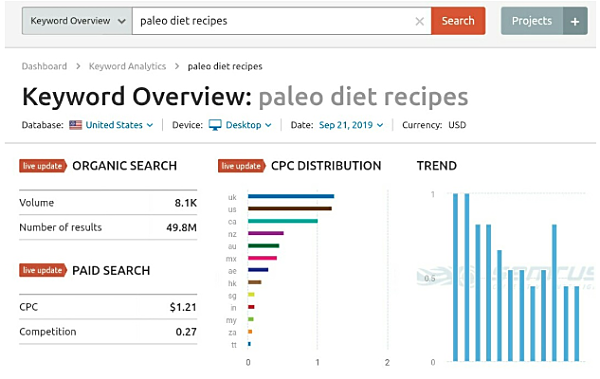Click the plus icon beside Projects

point(575,21)
